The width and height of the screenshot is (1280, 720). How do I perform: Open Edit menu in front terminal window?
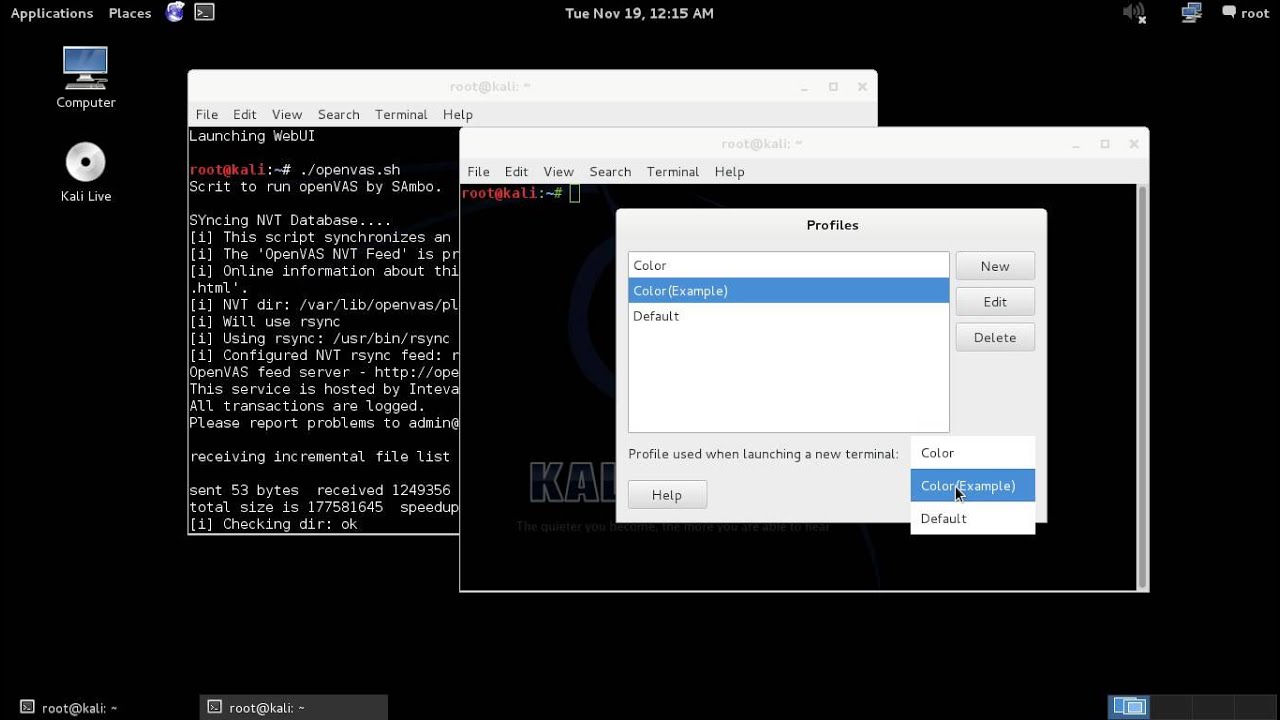516,171
